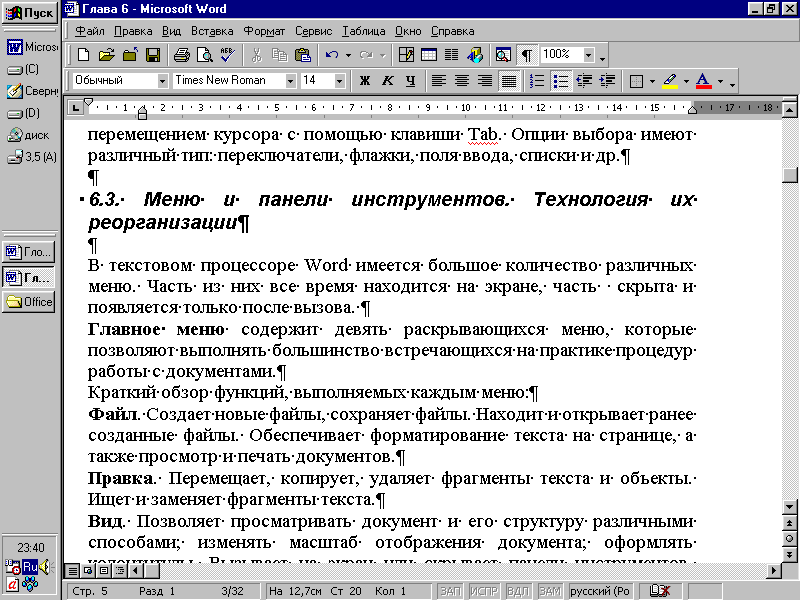This screenshot has height=600, width=800.
Task: Save the document with the floppy icon
Action: tap(153, 55)
